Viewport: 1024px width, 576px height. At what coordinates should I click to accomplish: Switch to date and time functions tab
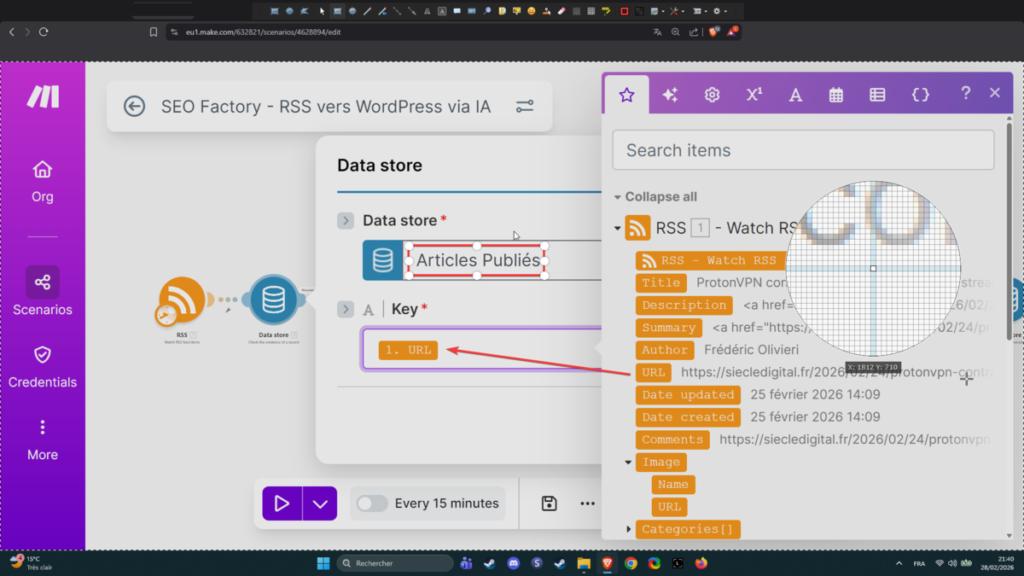pos(836,94)
